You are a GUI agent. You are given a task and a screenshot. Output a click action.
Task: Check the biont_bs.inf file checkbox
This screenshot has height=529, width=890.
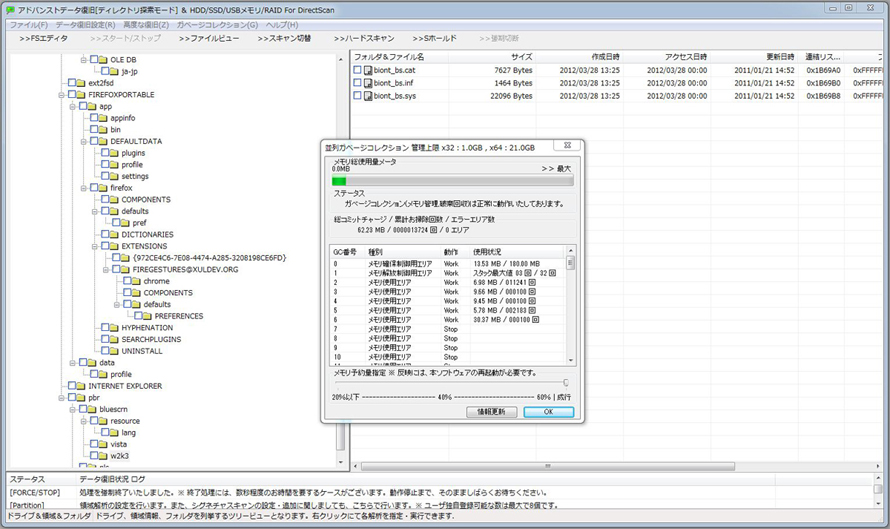(x=357, y=83)
